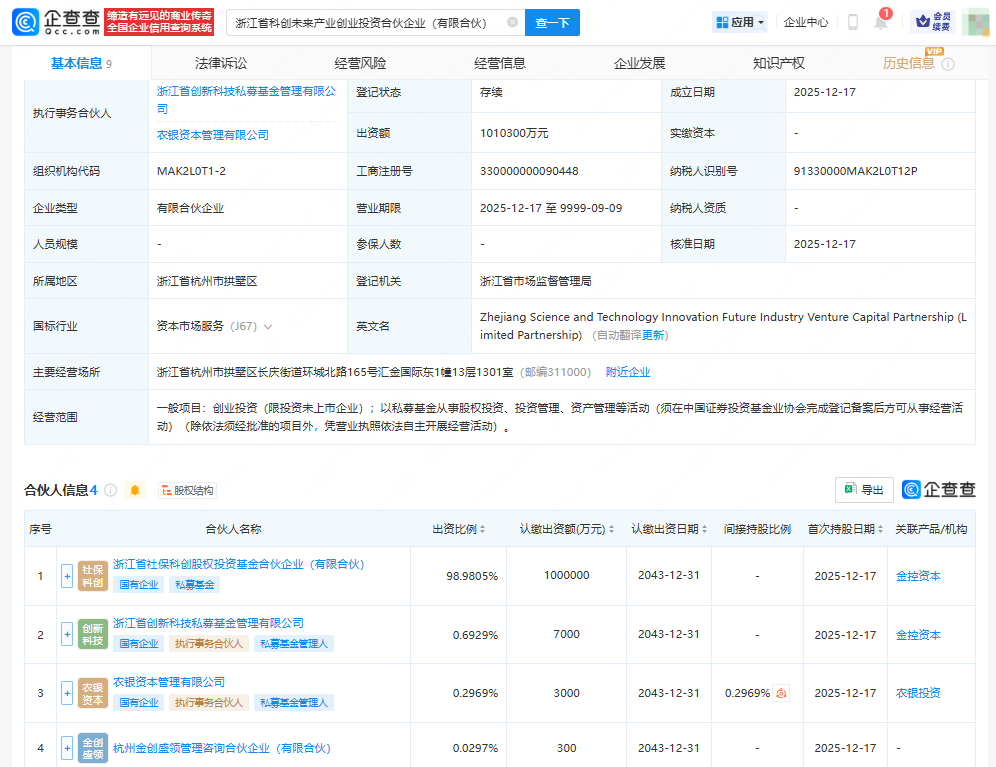The height and width of the screenshot is (767, 996).
Task: Click info icon next to 合伙人信息 count
Action: click(110, 490)
